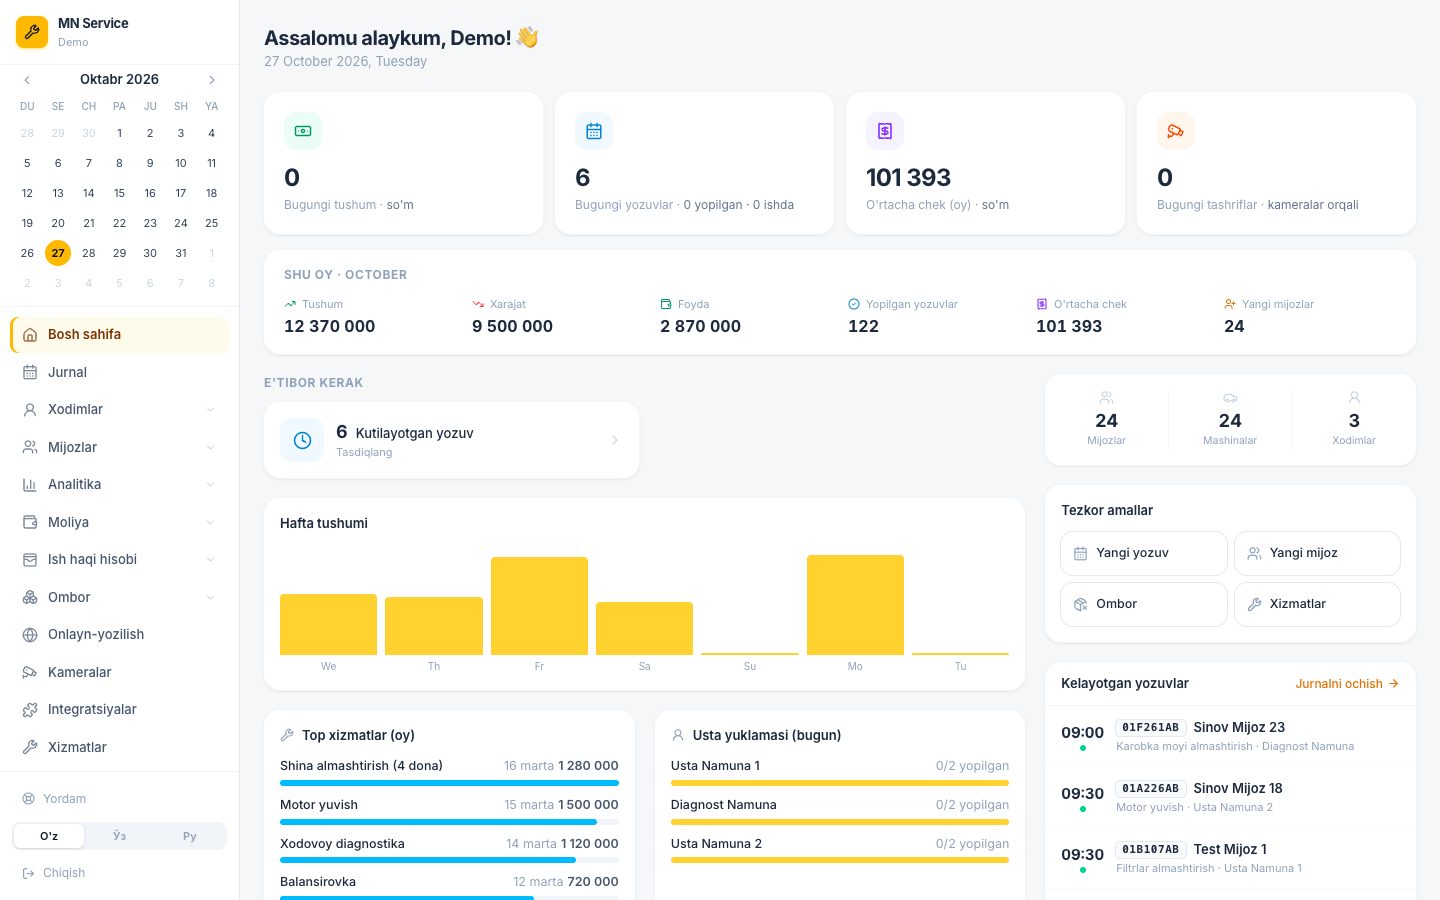The height and width of the screenshot is (900, 1440).
Task: Click the Yopilgan yozuvlar check-circle icon
Action: point(854,304)
